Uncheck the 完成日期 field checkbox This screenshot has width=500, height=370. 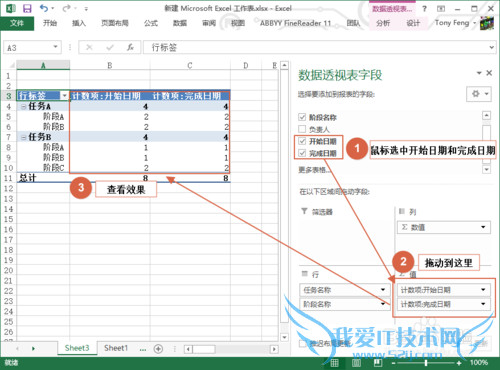pyautogui.click(x=302, y=153)
